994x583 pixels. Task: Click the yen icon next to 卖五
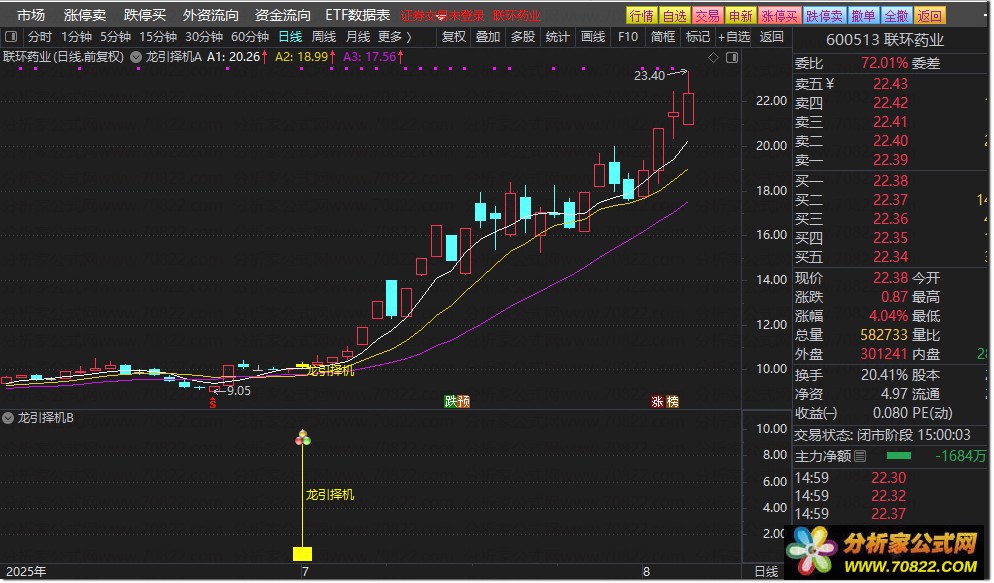[830, 84]
